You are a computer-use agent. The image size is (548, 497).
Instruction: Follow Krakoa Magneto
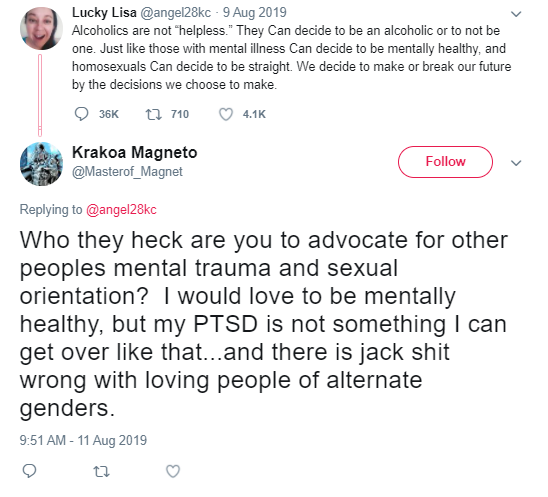pyautogui.click(x=445, y=162)
